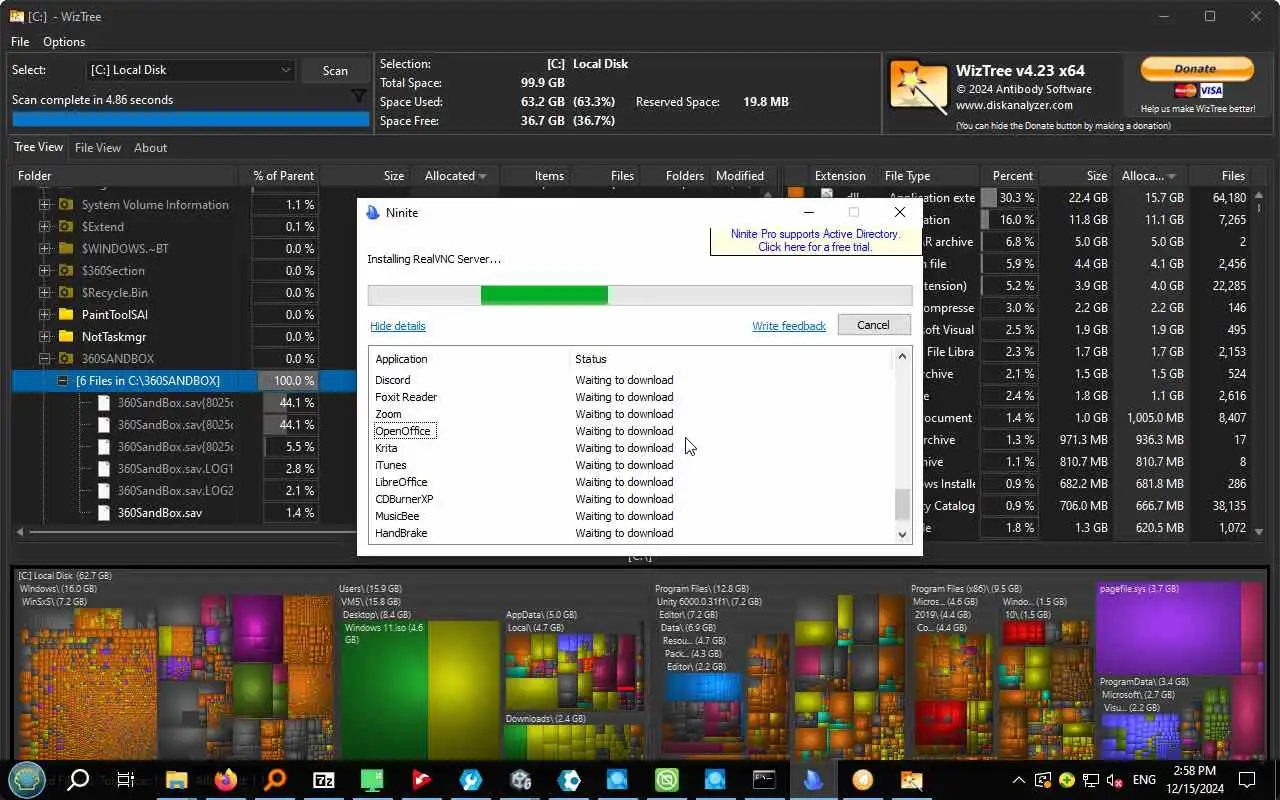This screenshot has height=800, width=1280.
Task: Switch to the Tree View tab
Action: pyautogui.click(x=38, y=147)
